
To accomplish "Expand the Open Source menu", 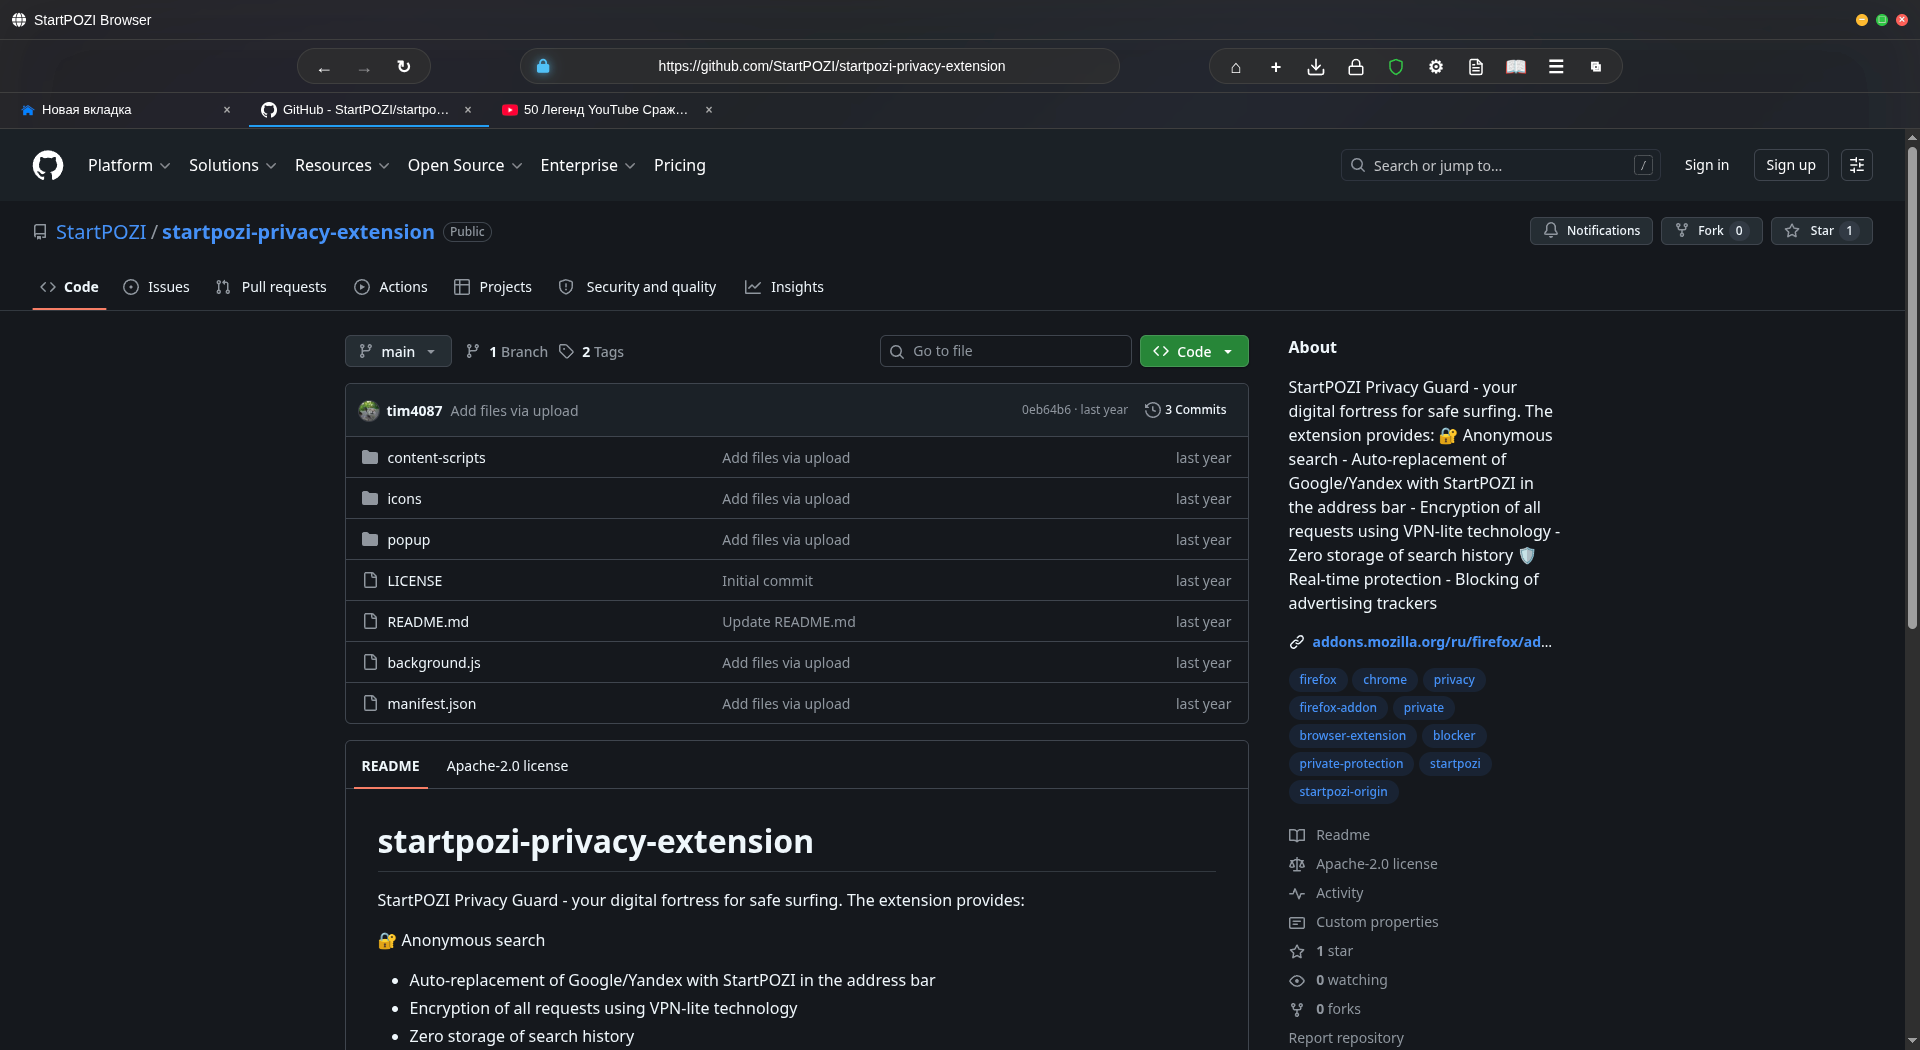I will pos(465,165).
